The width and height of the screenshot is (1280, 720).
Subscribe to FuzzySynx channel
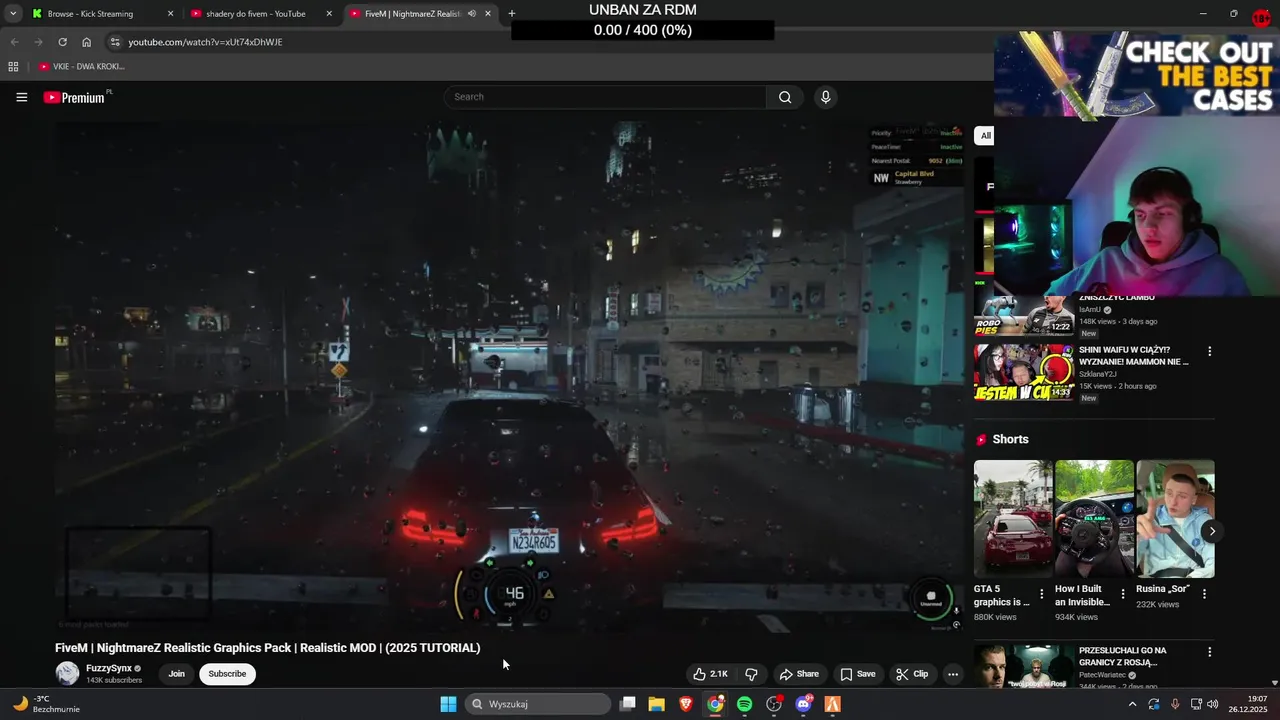pyautogui.click(x=227, y=674)
